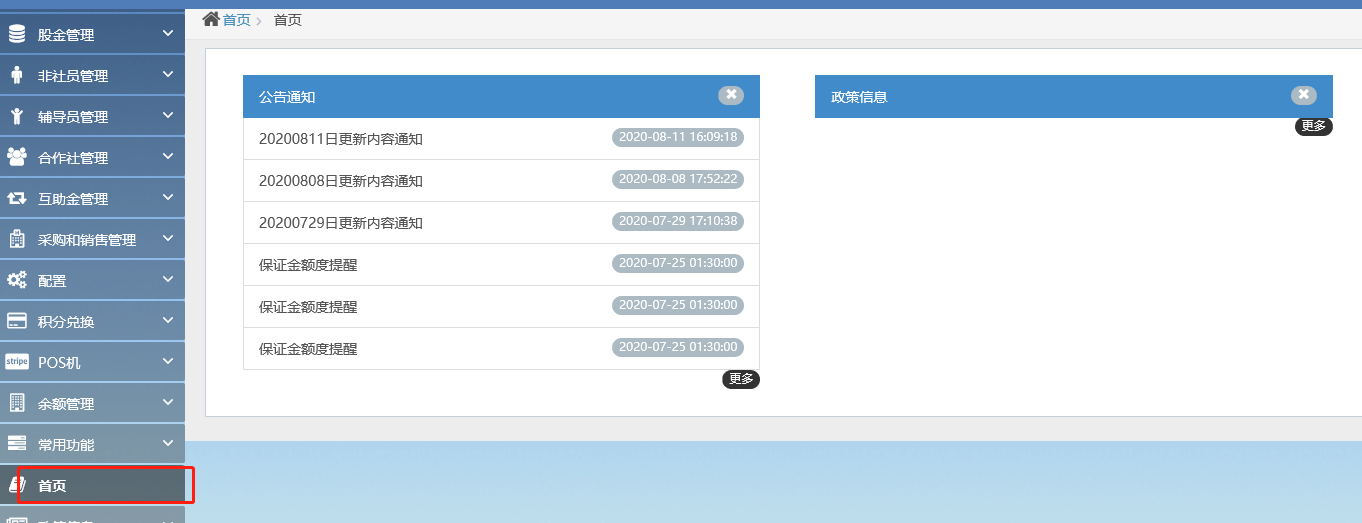Click the 首页 breadcrumb link

point(237,20)
